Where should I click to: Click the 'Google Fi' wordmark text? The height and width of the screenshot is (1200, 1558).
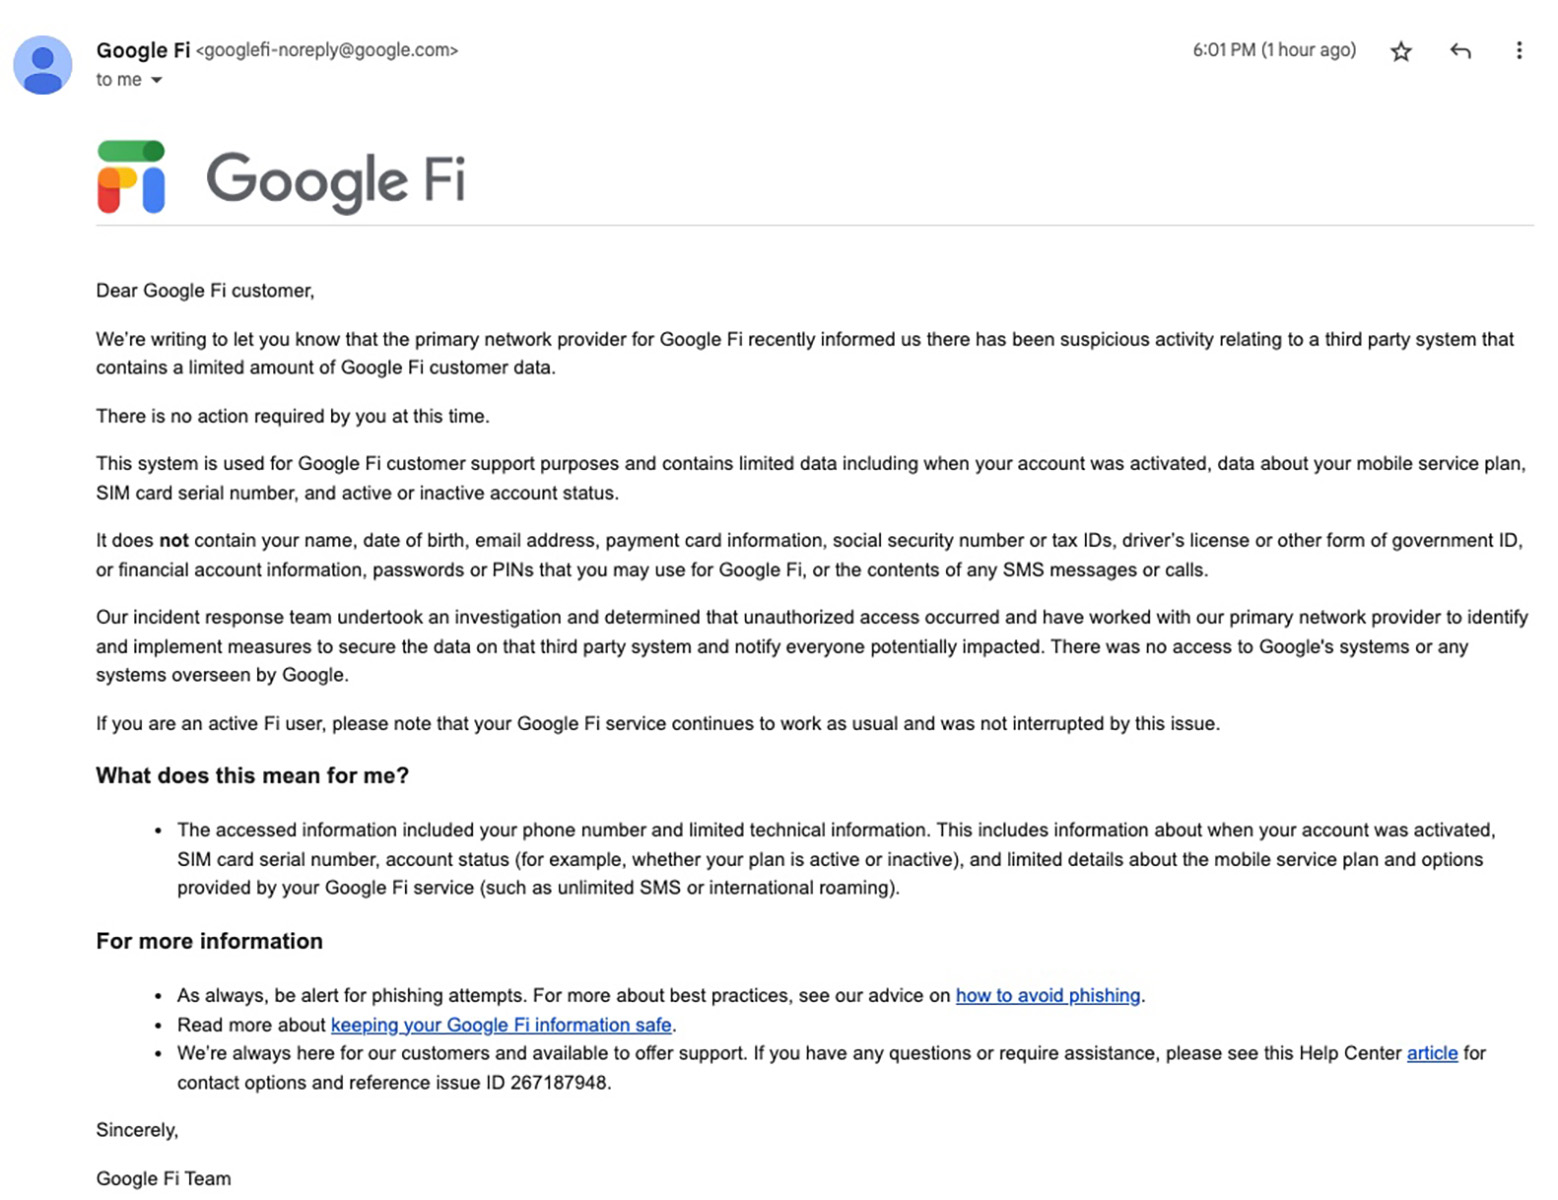336,180
